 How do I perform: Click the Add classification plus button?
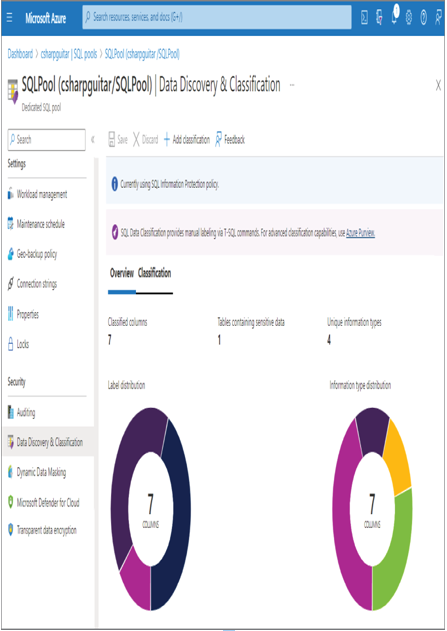tap(187, 140)
